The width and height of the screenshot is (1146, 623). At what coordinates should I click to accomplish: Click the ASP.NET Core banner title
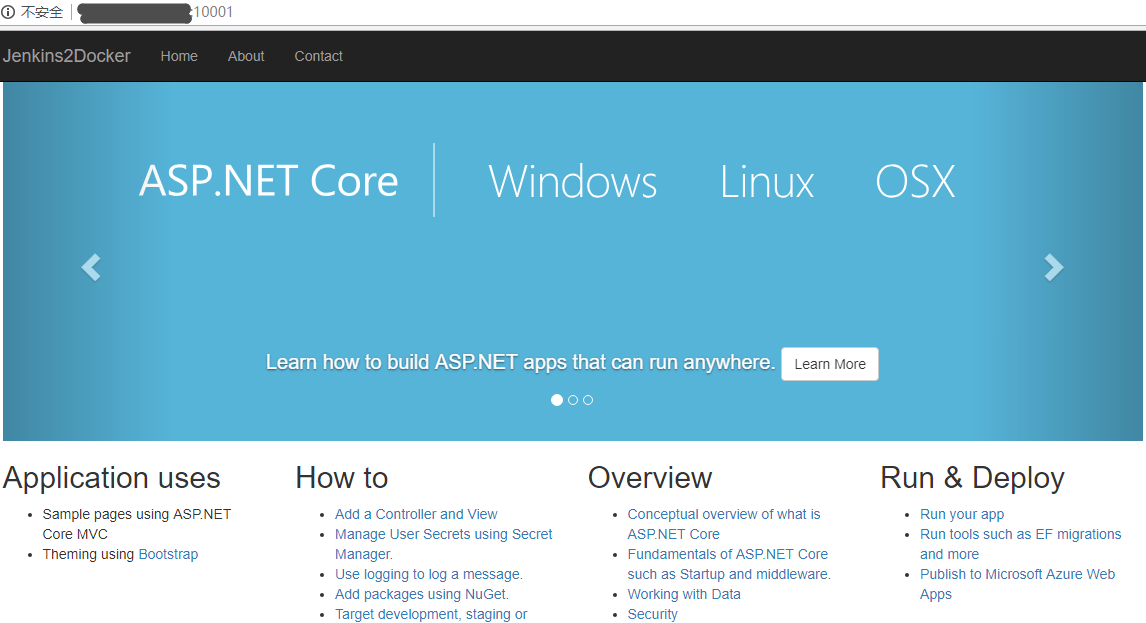point(269,181)
